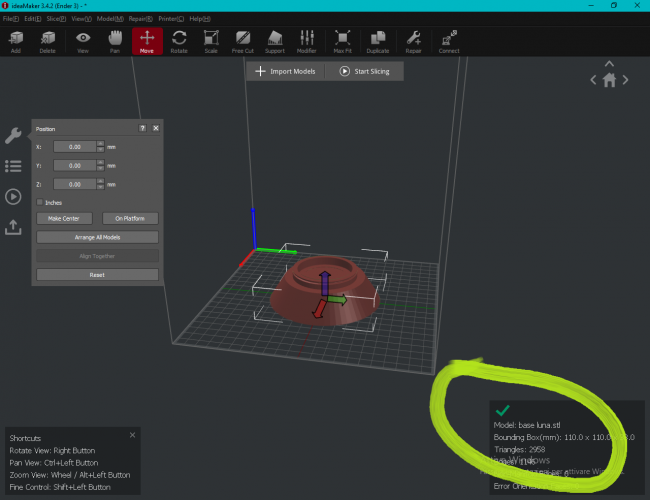Click the Duplicate model icon
Viewport: 650px width, 500px height.
377,40
